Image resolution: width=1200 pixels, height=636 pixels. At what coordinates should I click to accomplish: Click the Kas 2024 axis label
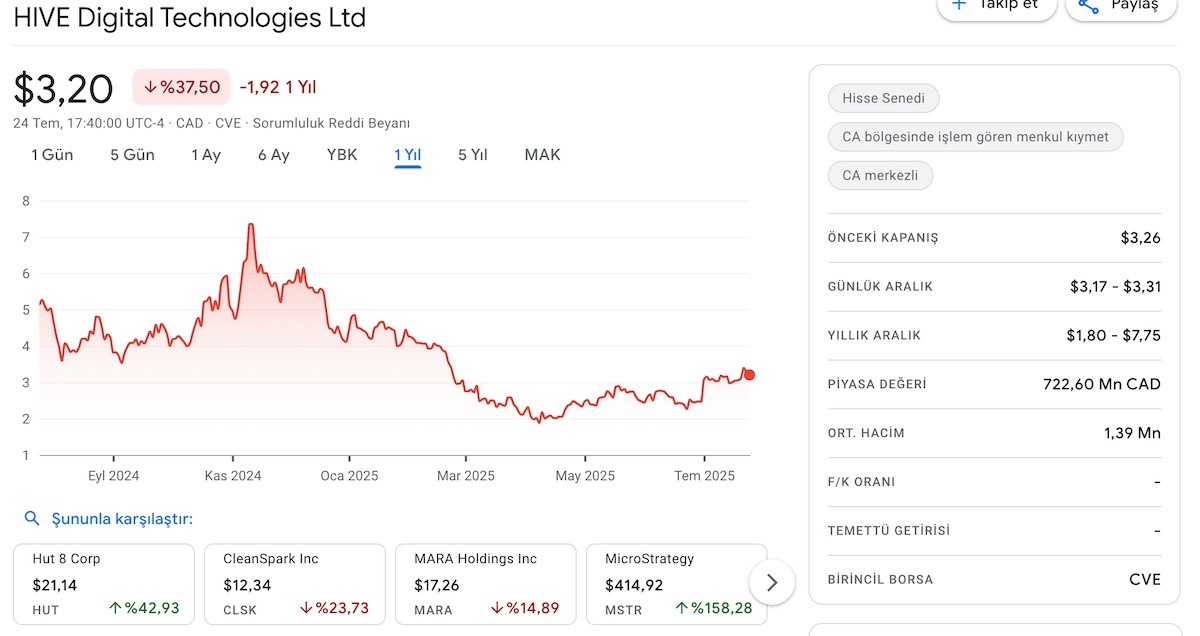coord(233,476)
